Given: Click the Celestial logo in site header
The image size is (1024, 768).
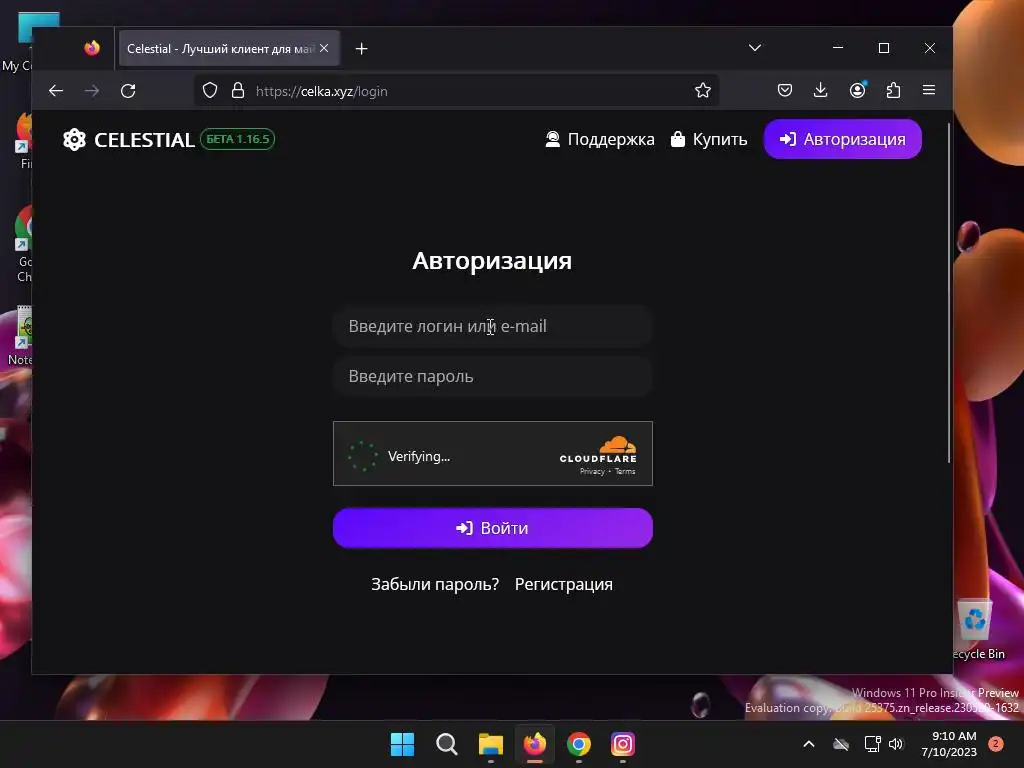Looking at the screenshot, I should coord(129,140).
